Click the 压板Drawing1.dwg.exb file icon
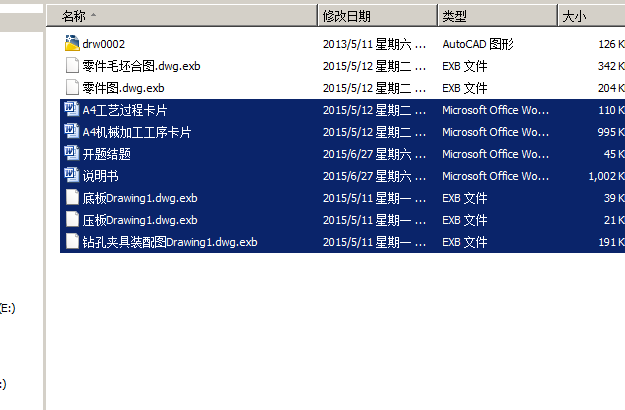 pyautogui.click(x=72, y=219)
